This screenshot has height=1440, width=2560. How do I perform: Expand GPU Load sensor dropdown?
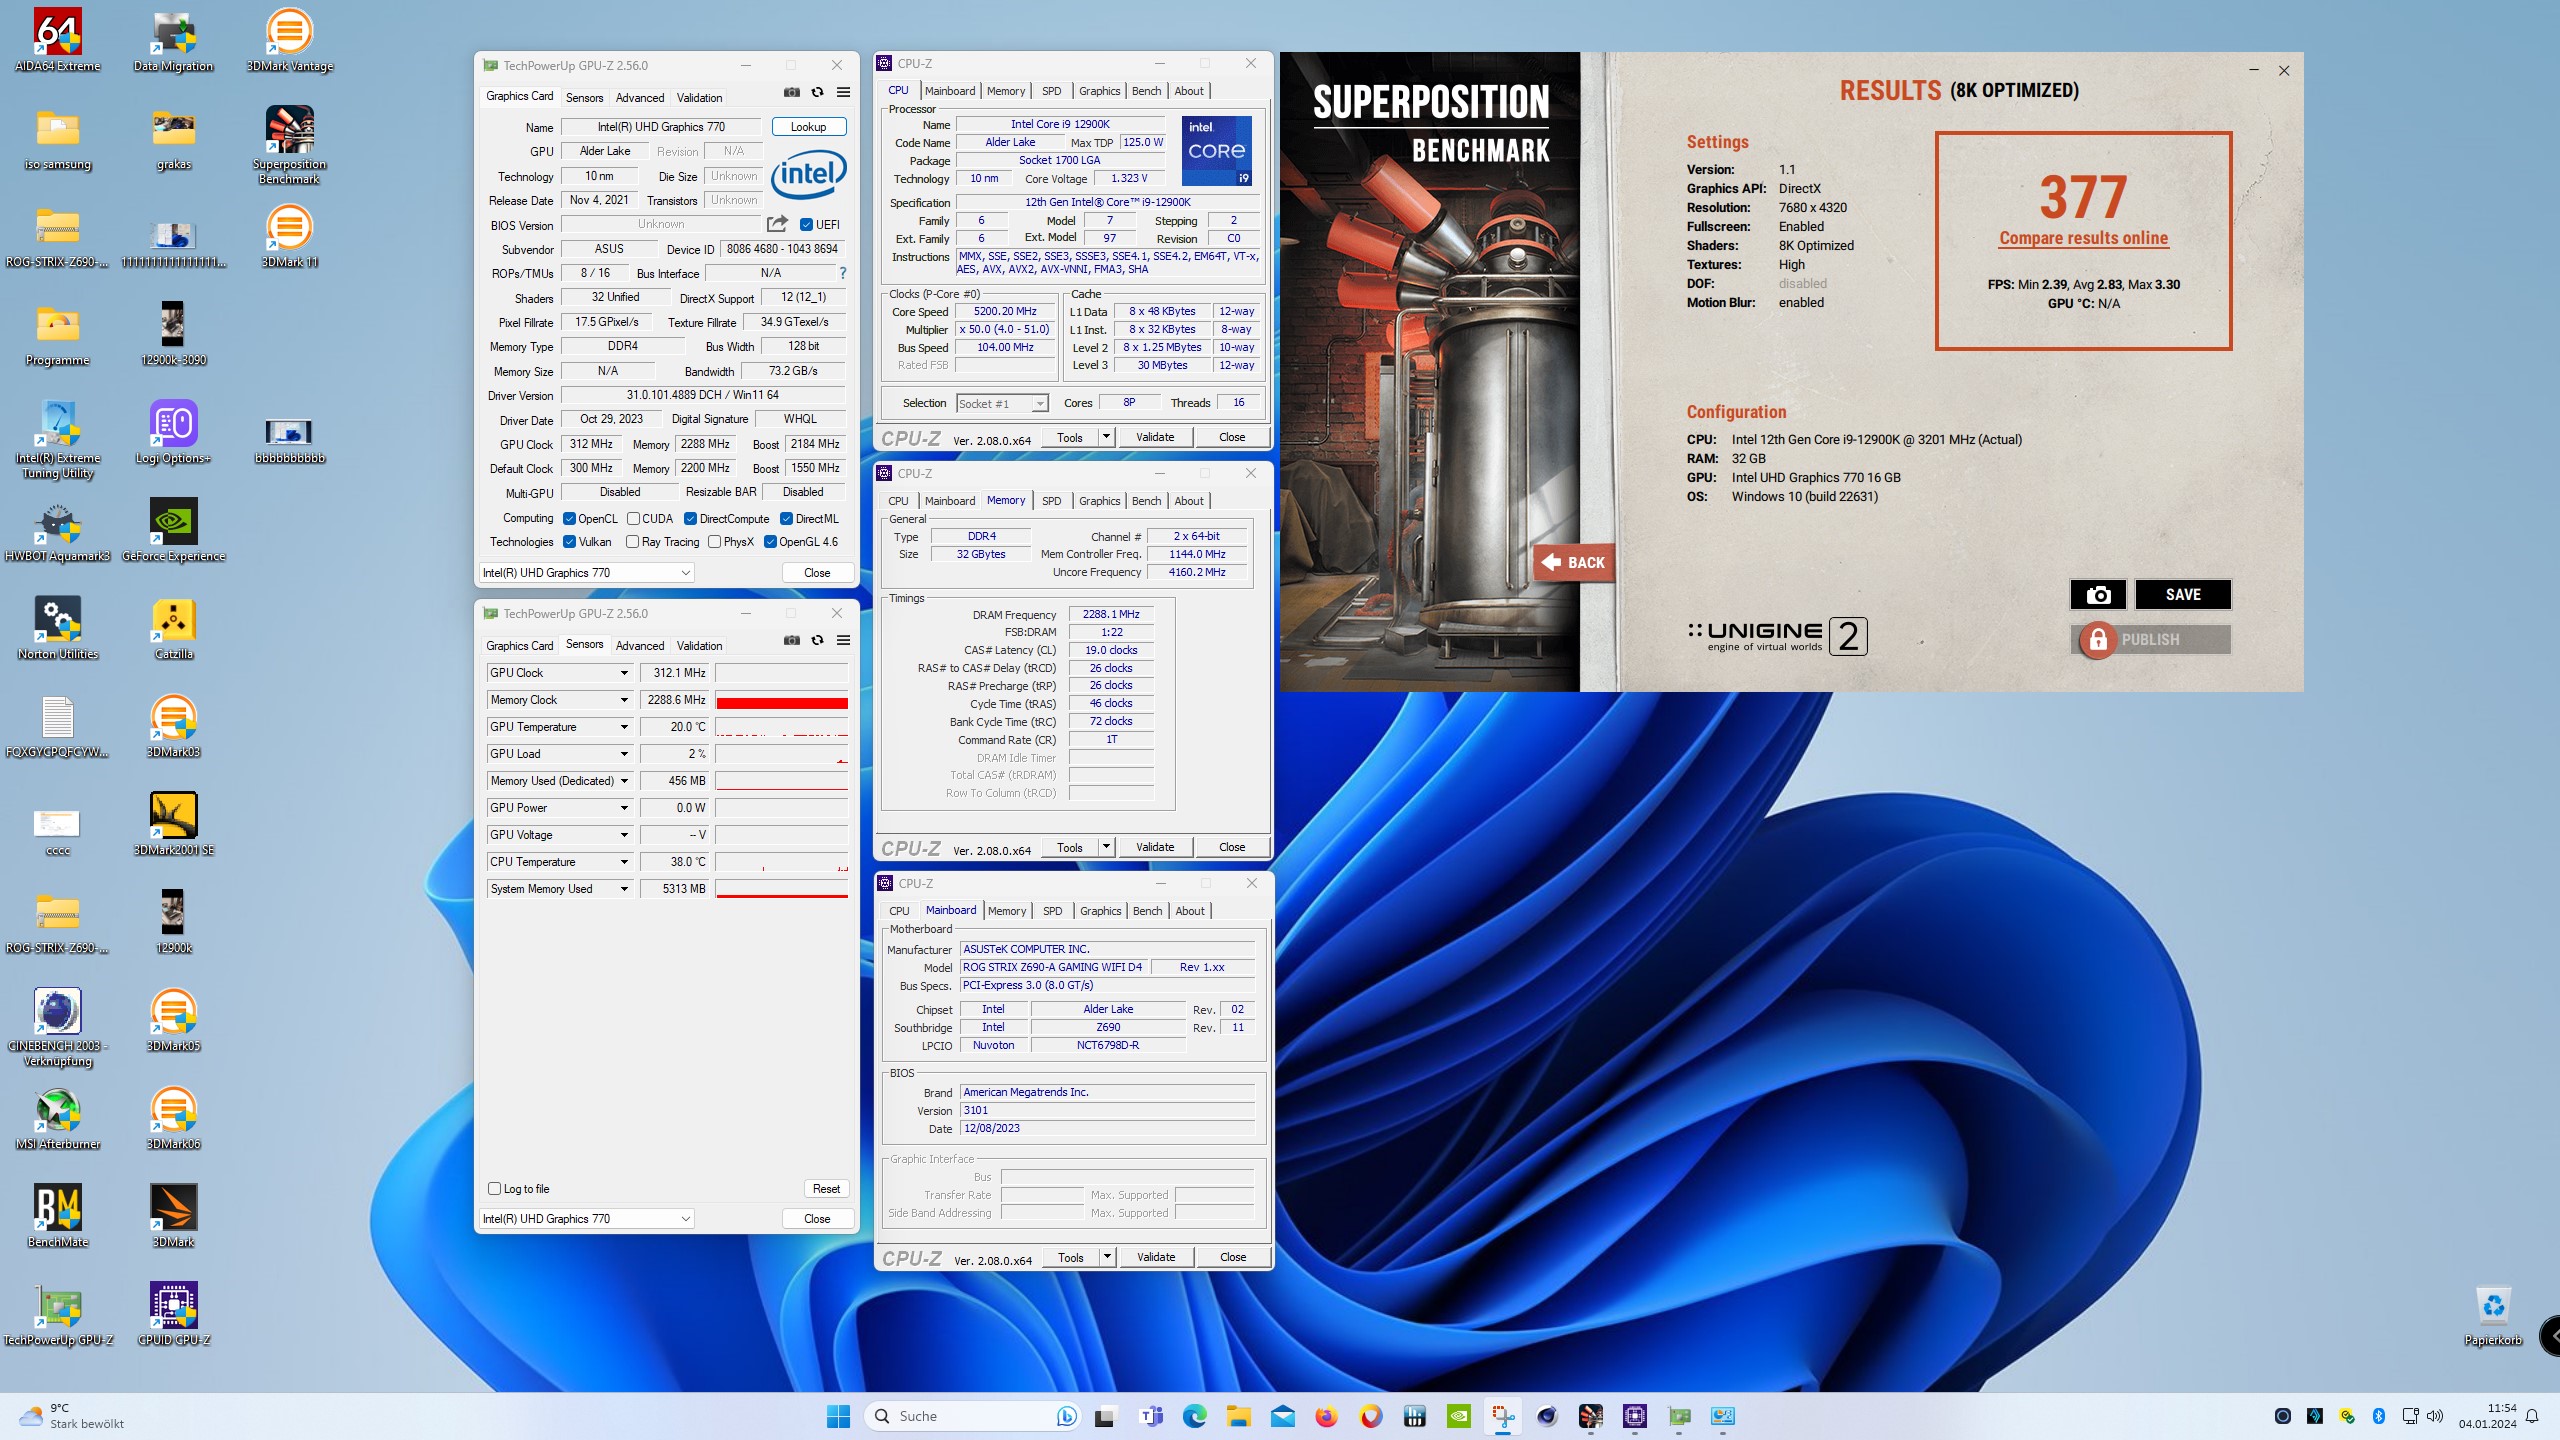(x=624, y=754)
